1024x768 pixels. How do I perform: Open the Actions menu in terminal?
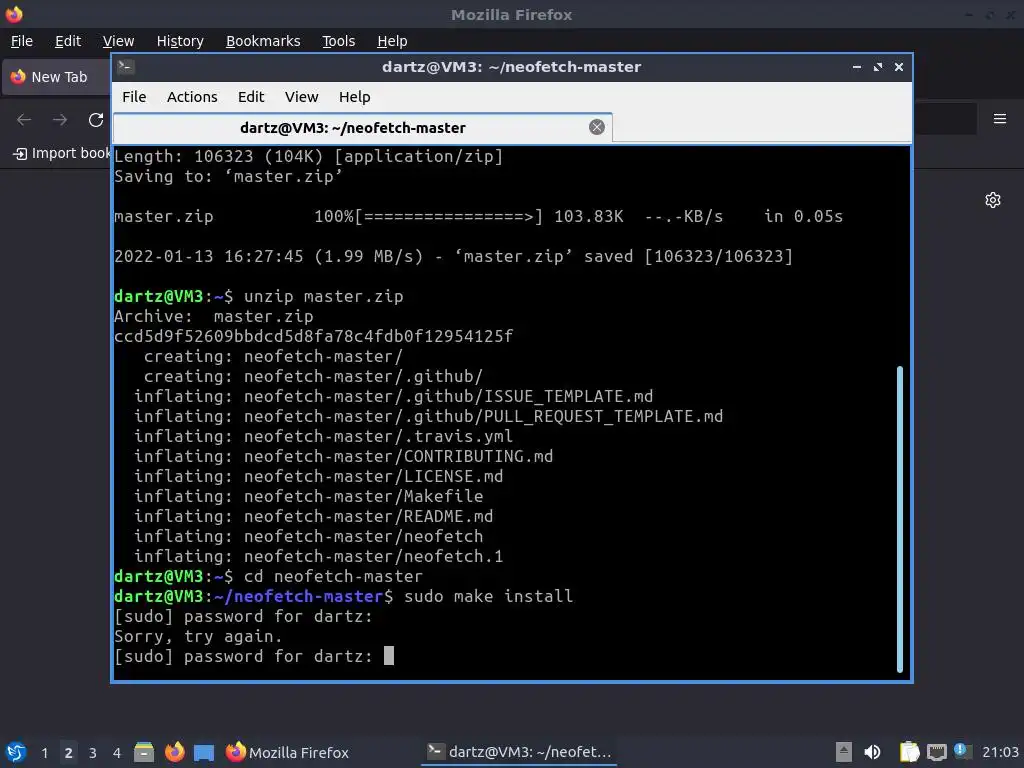(192, 97)
